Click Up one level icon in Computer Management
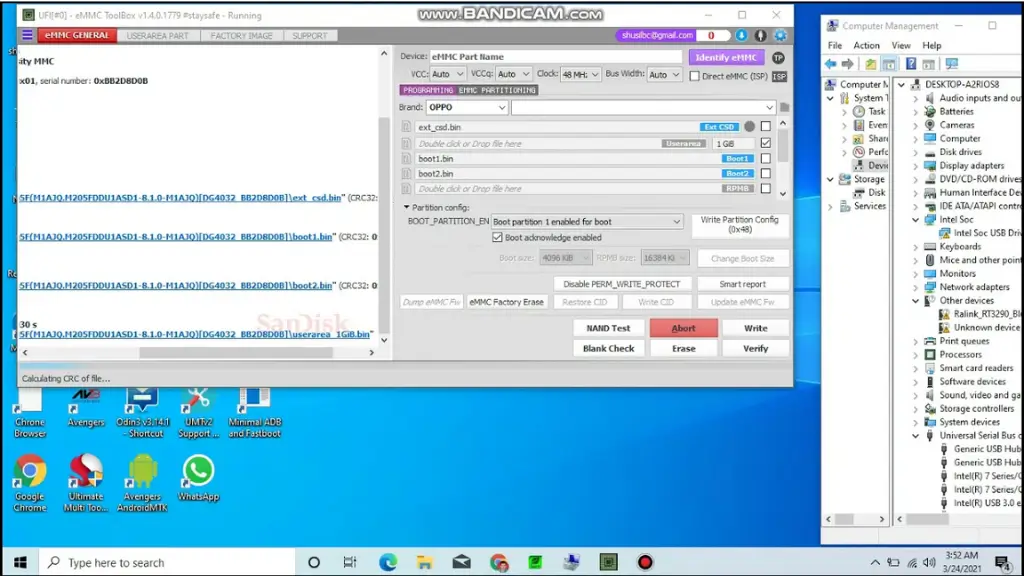Screen dimensions: 1024x576 871,64
